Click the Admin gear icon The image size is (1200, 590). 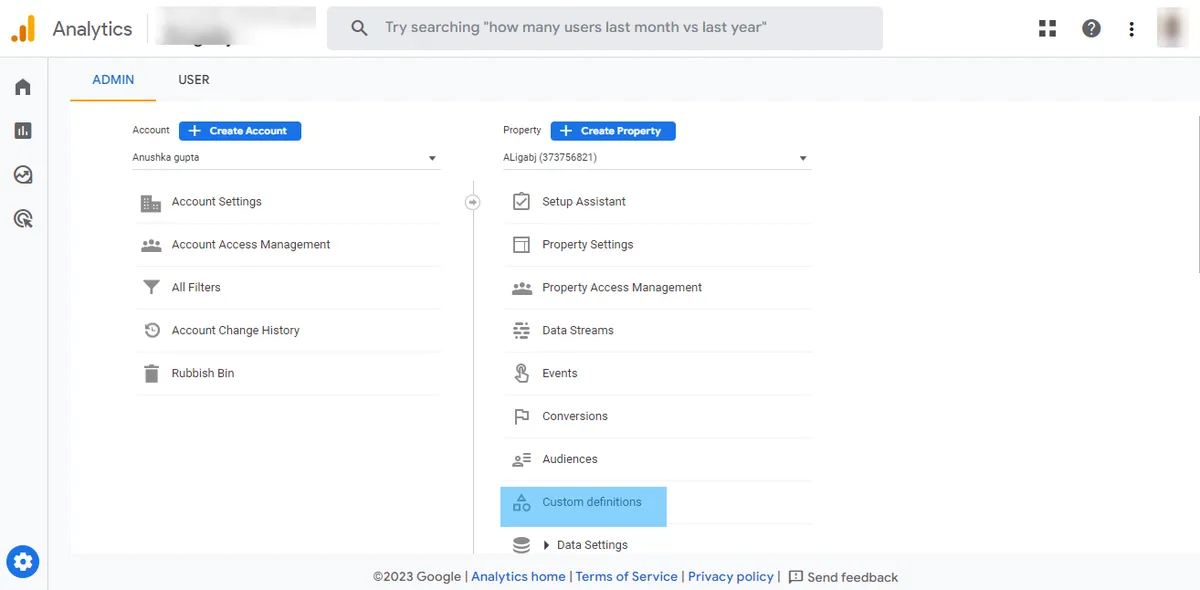pos(23,562)
